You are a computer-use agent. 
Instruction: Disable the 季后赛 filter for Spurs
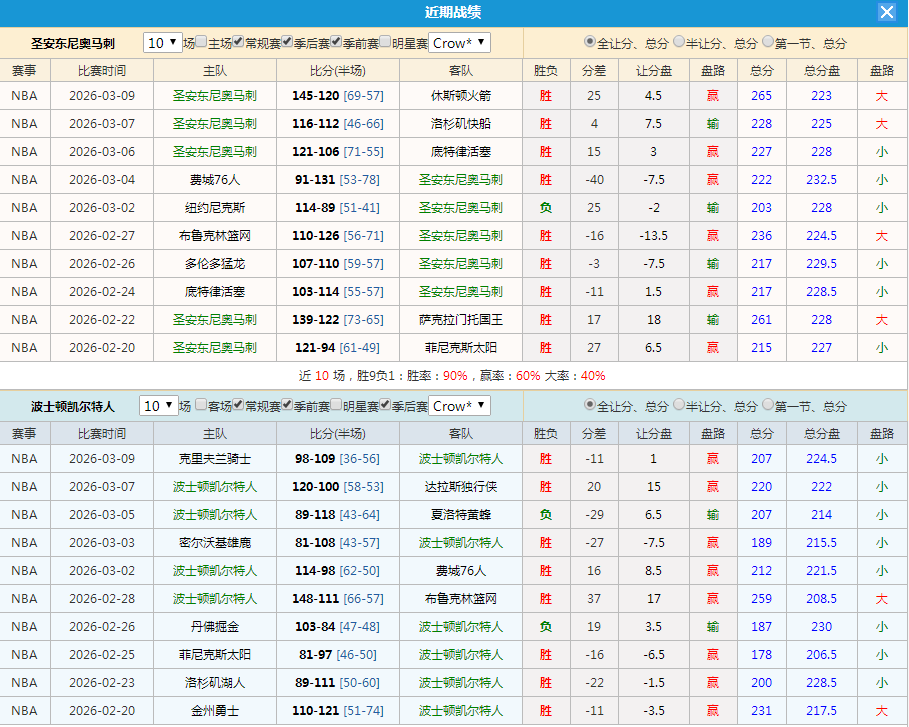click(x=286, y=41)
